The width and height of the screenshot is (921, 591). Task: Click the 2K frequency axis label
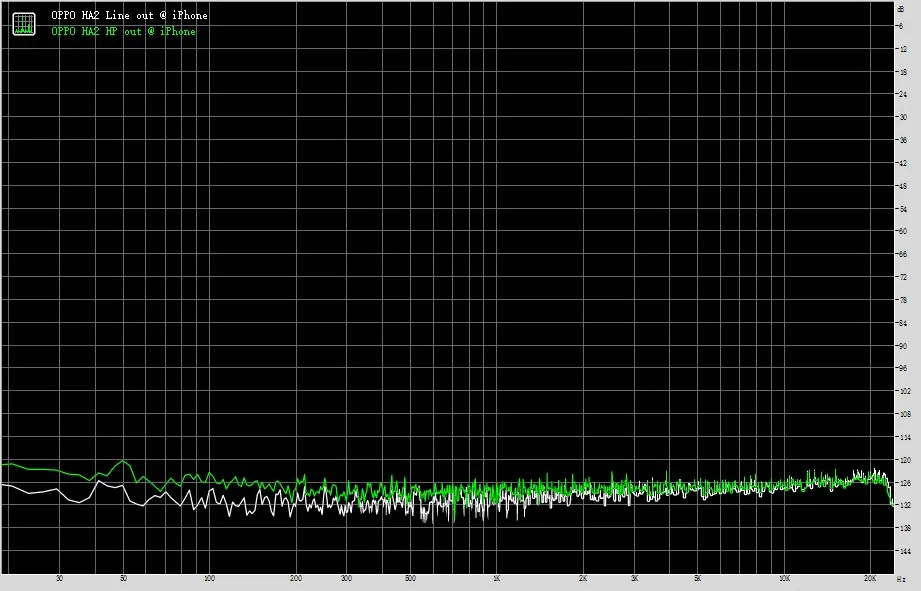(x=583, y=579)
